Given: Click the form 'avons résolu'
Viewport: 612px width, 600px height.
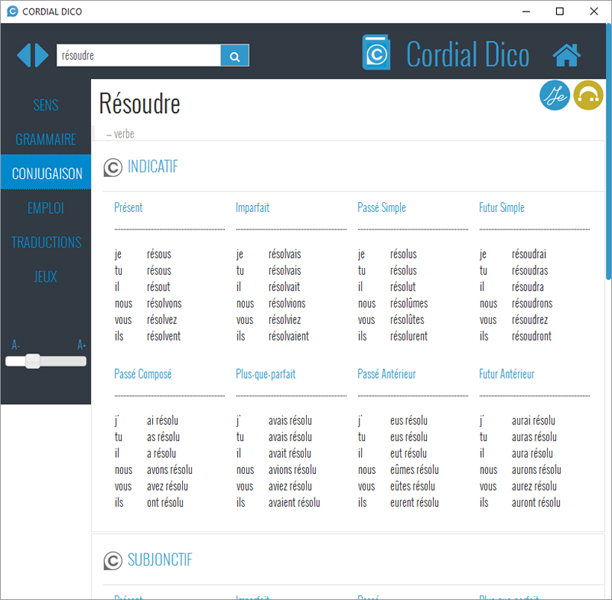Looking at the screenshot, I should click(x=170, y=470).
